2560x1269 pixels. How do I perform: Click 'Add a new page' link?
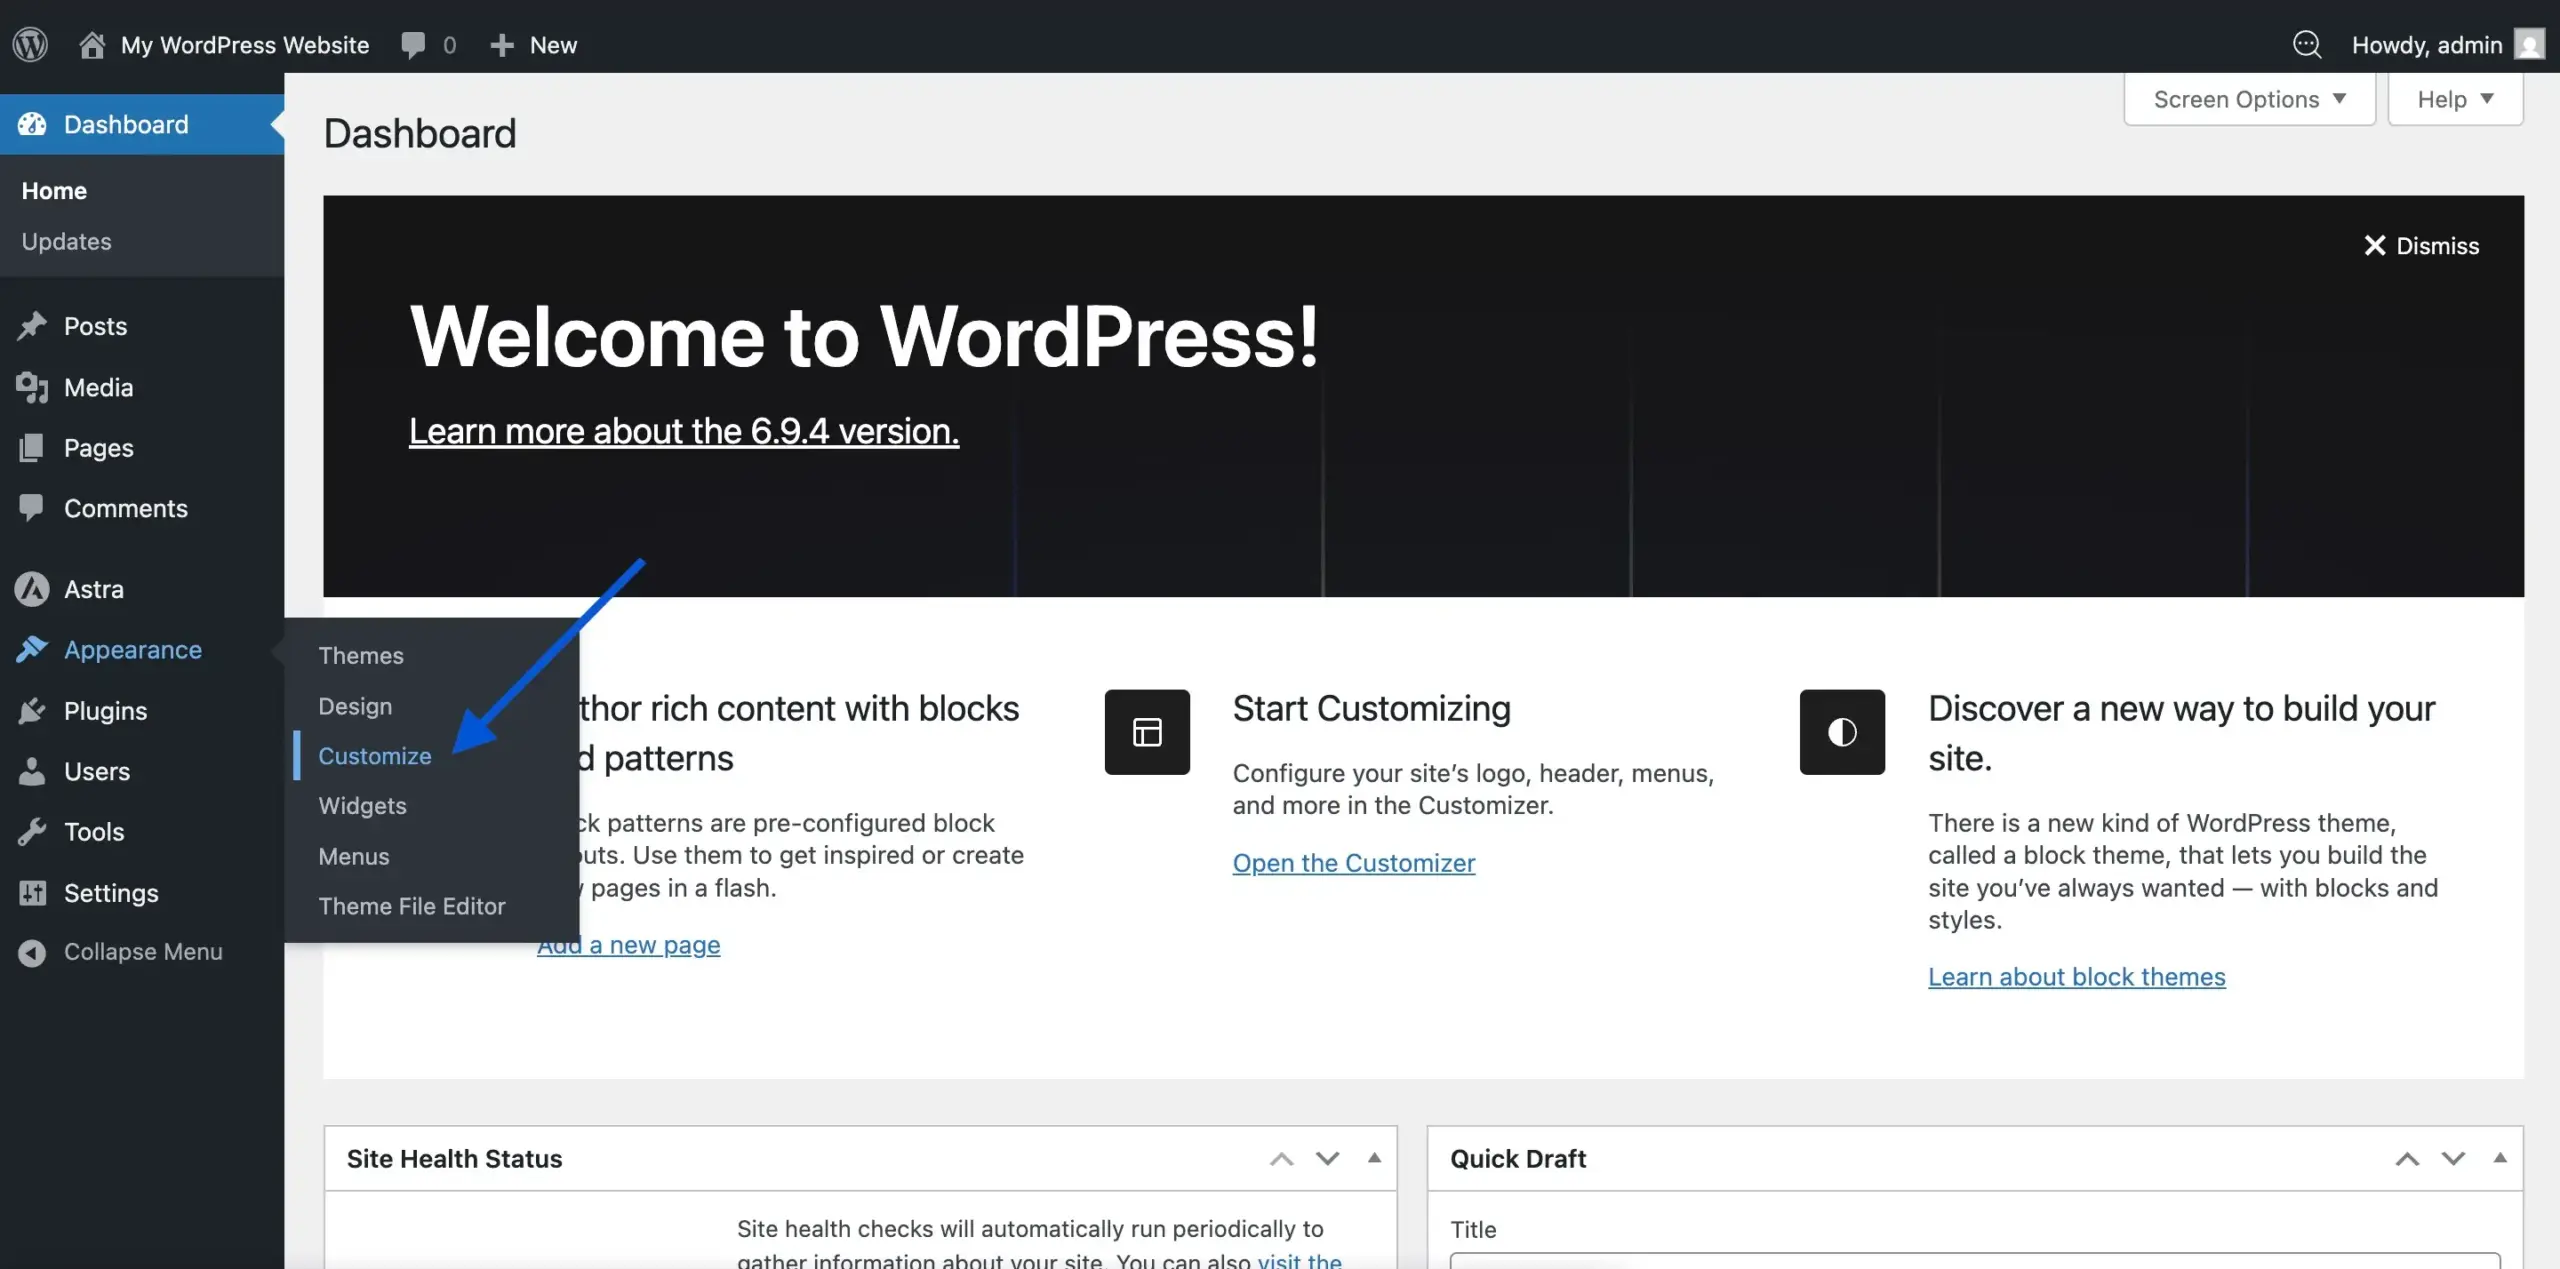(x=629, y=945)
